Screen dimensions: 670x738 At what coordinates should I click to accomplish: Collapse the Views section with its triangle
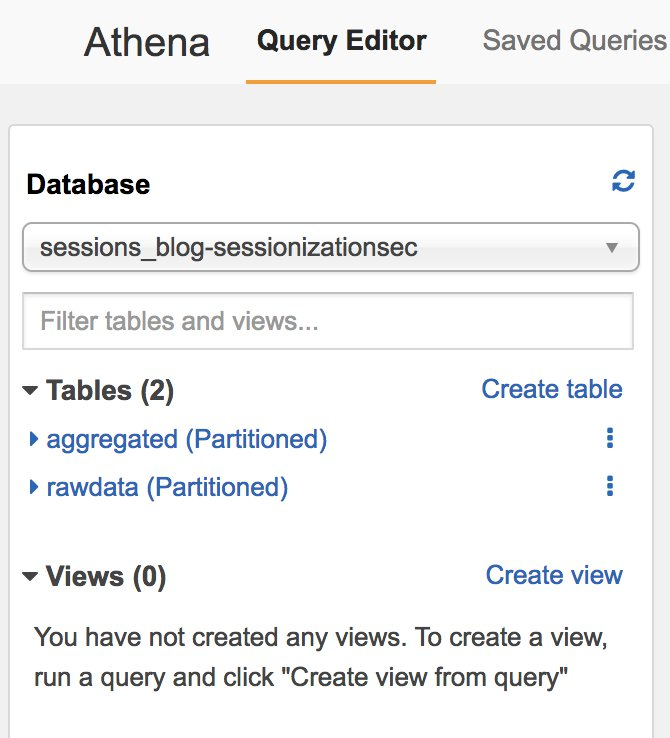click(30, 577)
